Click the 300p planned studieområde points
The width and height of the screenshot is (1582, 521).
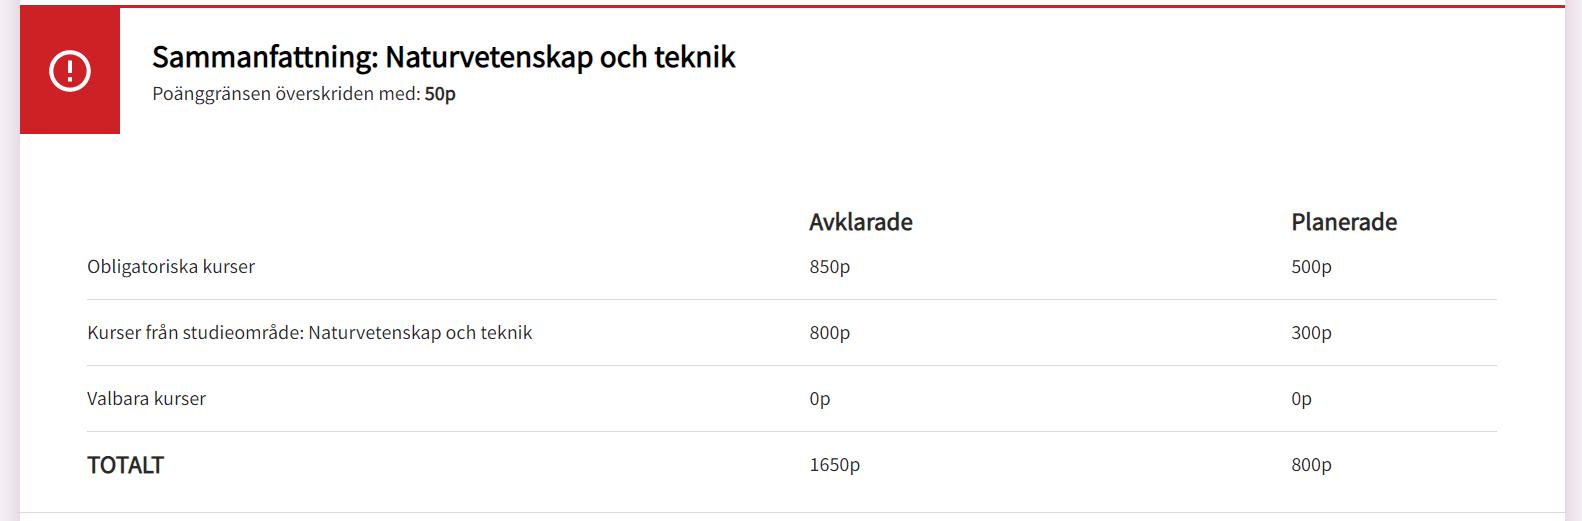pos(1311,333)
